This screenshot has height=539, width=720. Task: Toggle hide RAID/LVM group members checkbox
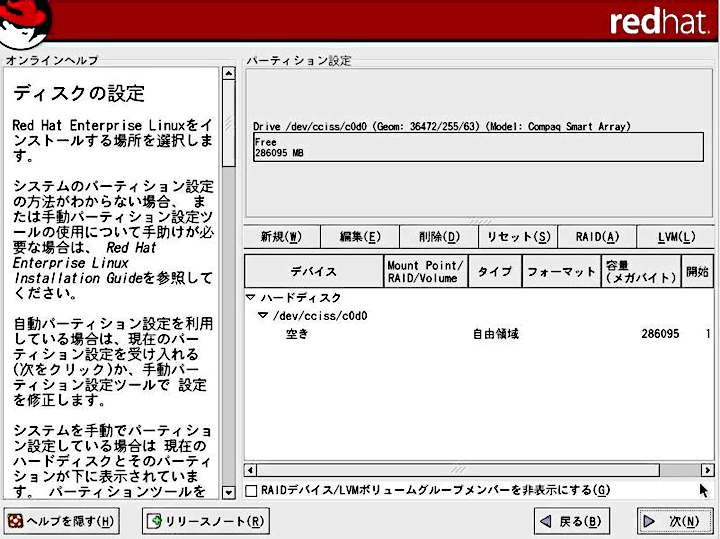point(251,491)
